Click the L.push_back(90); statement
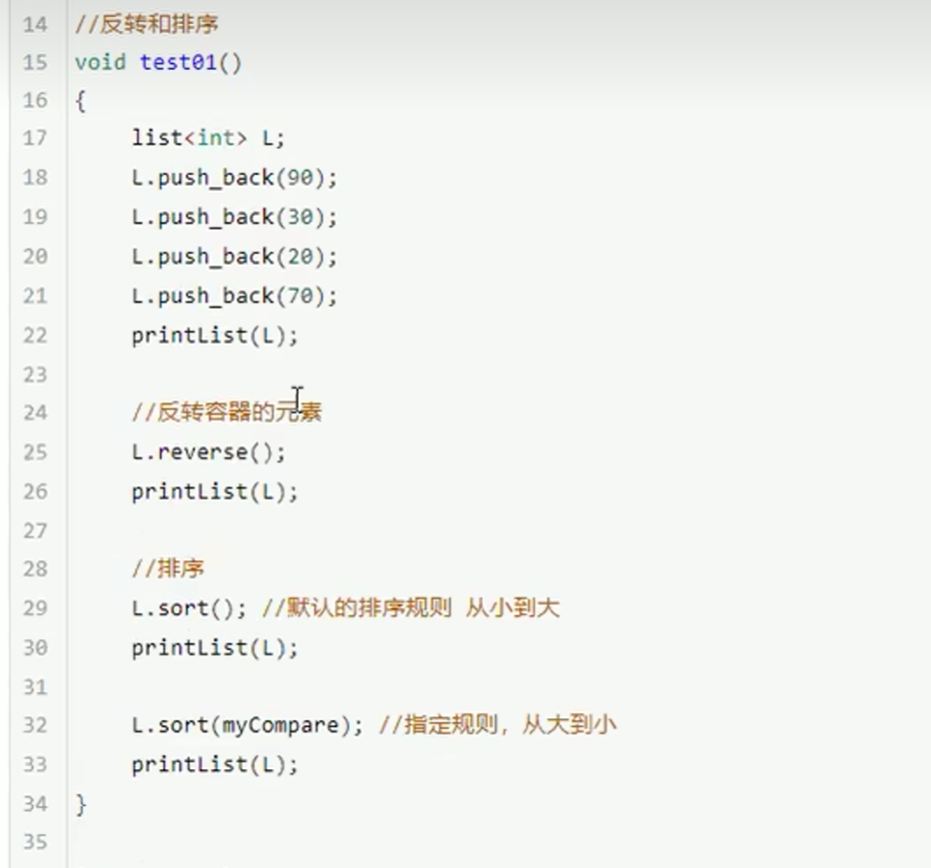 coord(235,178)
